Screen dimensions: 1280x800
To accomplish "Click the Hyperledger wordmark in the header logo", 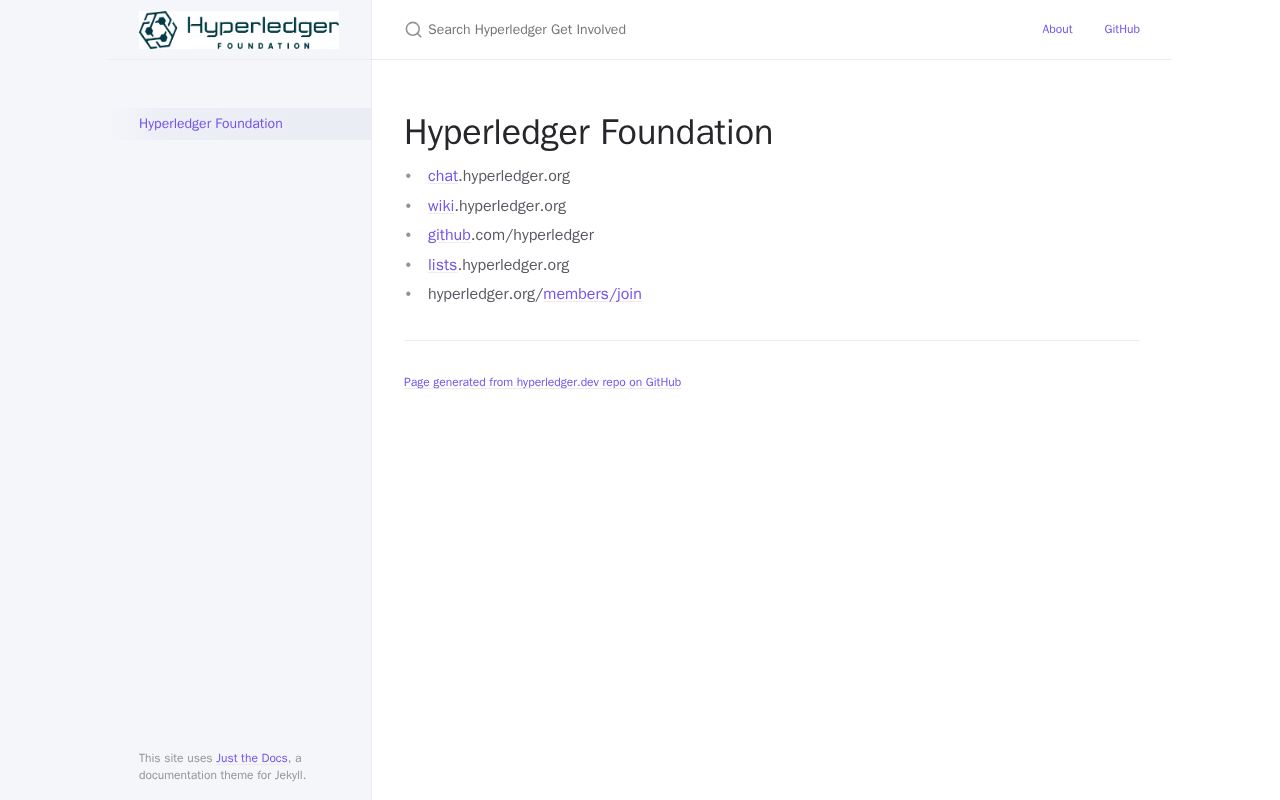I will [262, 26].
